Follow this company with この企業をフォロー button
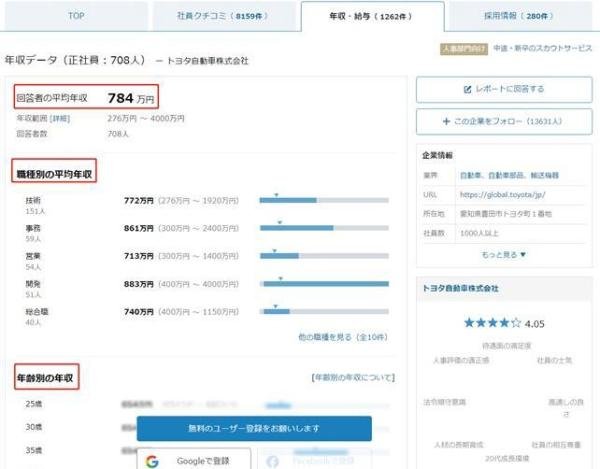The height and width of the screenshot is (469, 600). pos(504,122)
